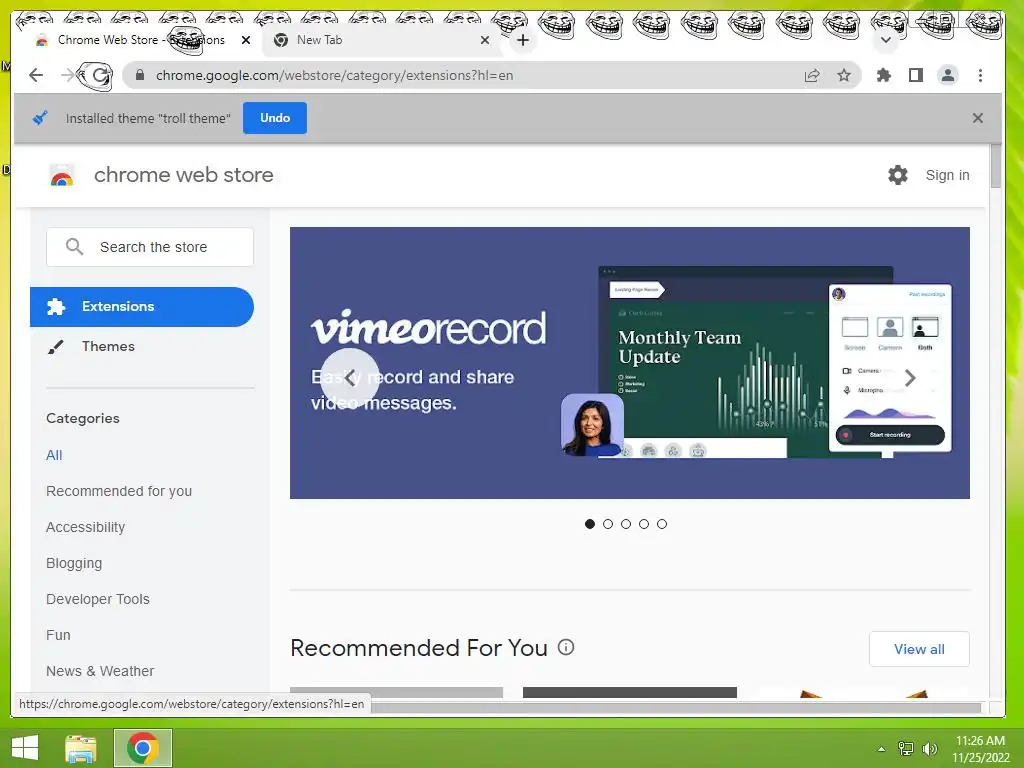Click the Undo theme install button
The height and width of the screenshot is (768, 1024).
[x=275, y=118]
